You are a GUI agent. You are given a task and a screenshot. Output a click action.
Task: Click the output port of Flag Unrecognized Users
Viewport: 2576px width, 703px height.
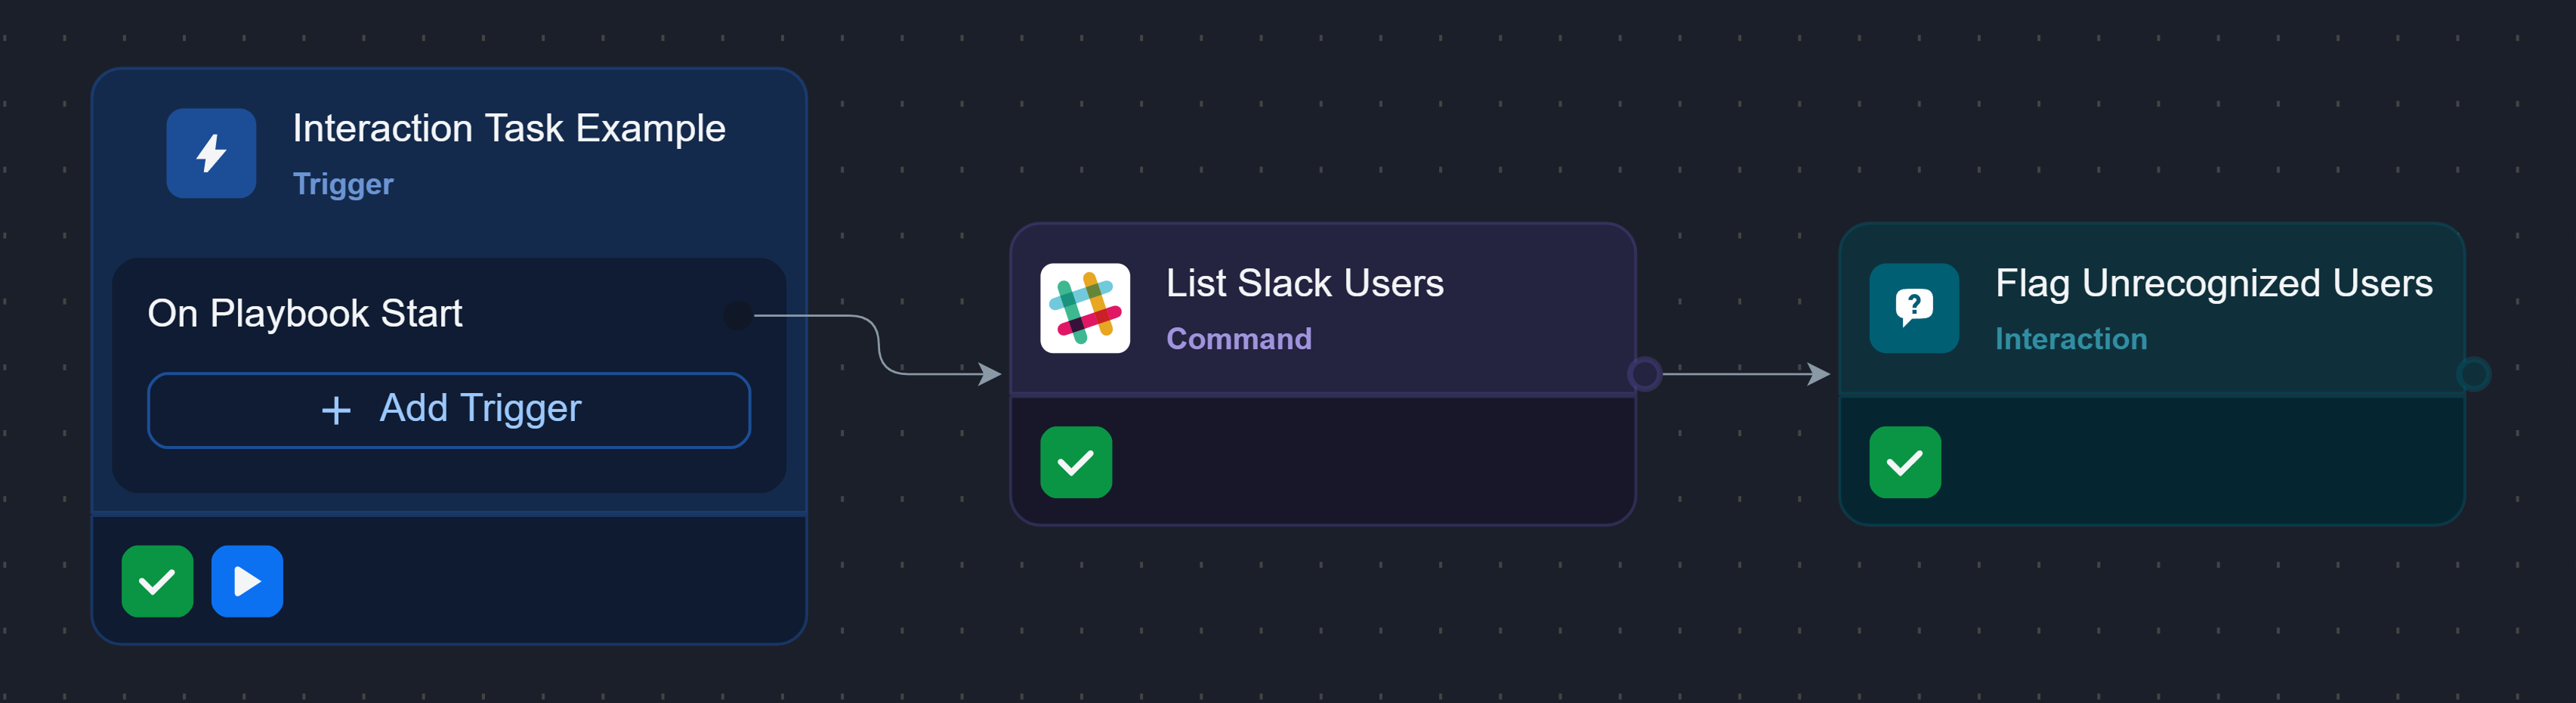[x=2473, y=374]
